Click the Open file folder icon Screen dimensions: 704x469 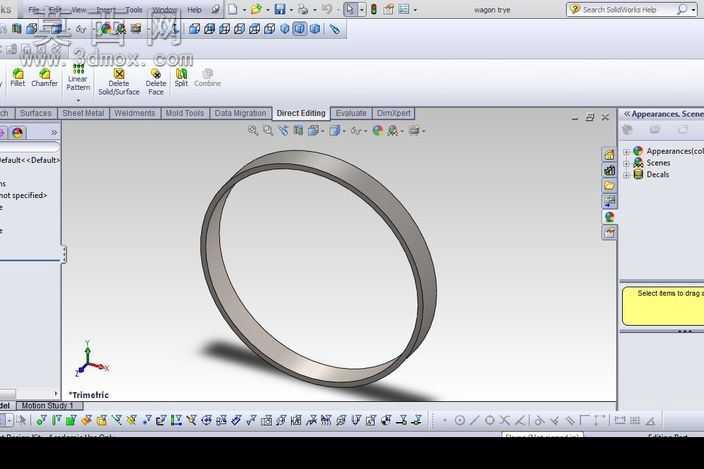click(x=256, y=9)
